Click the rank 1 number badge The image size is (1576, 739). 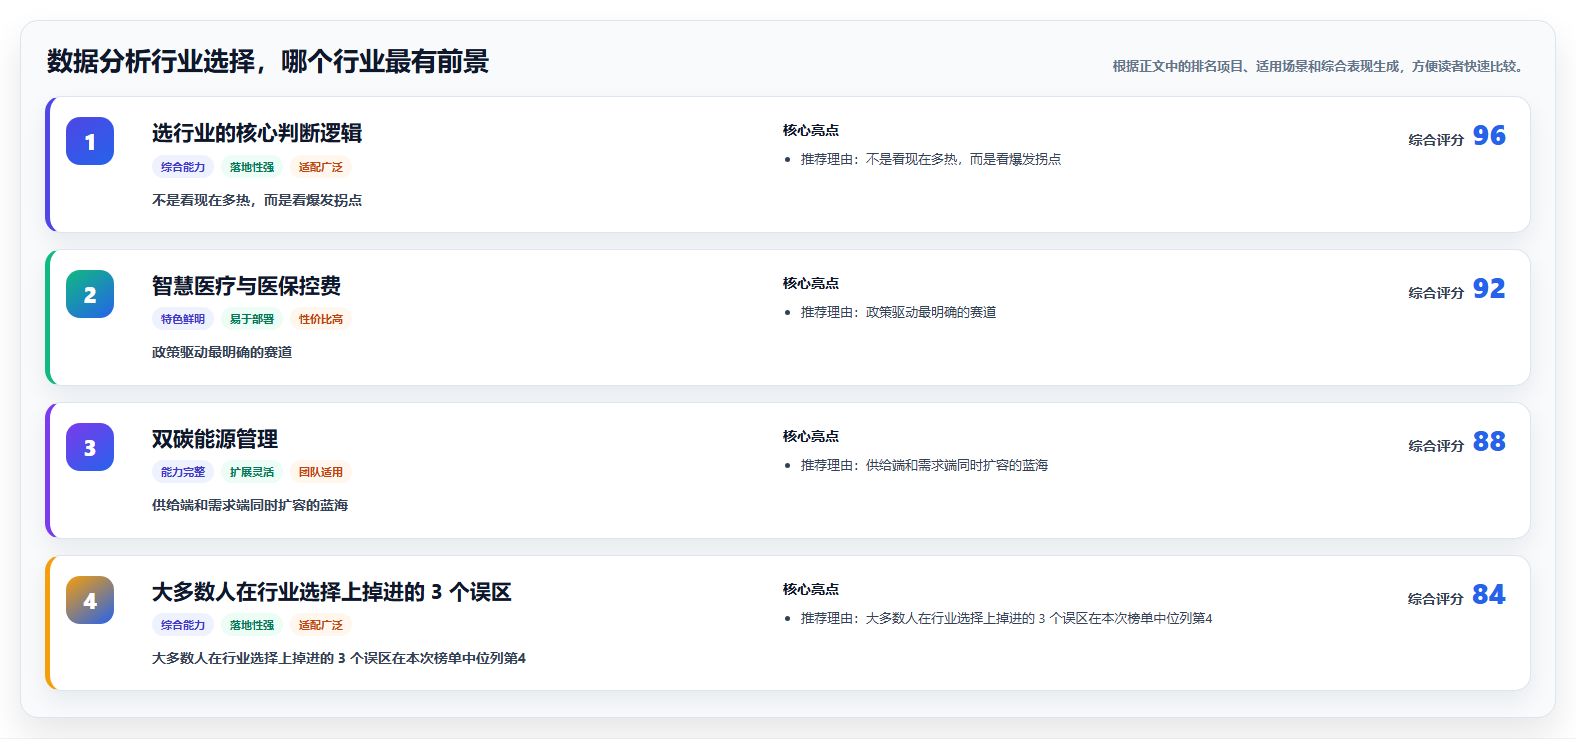90,141
